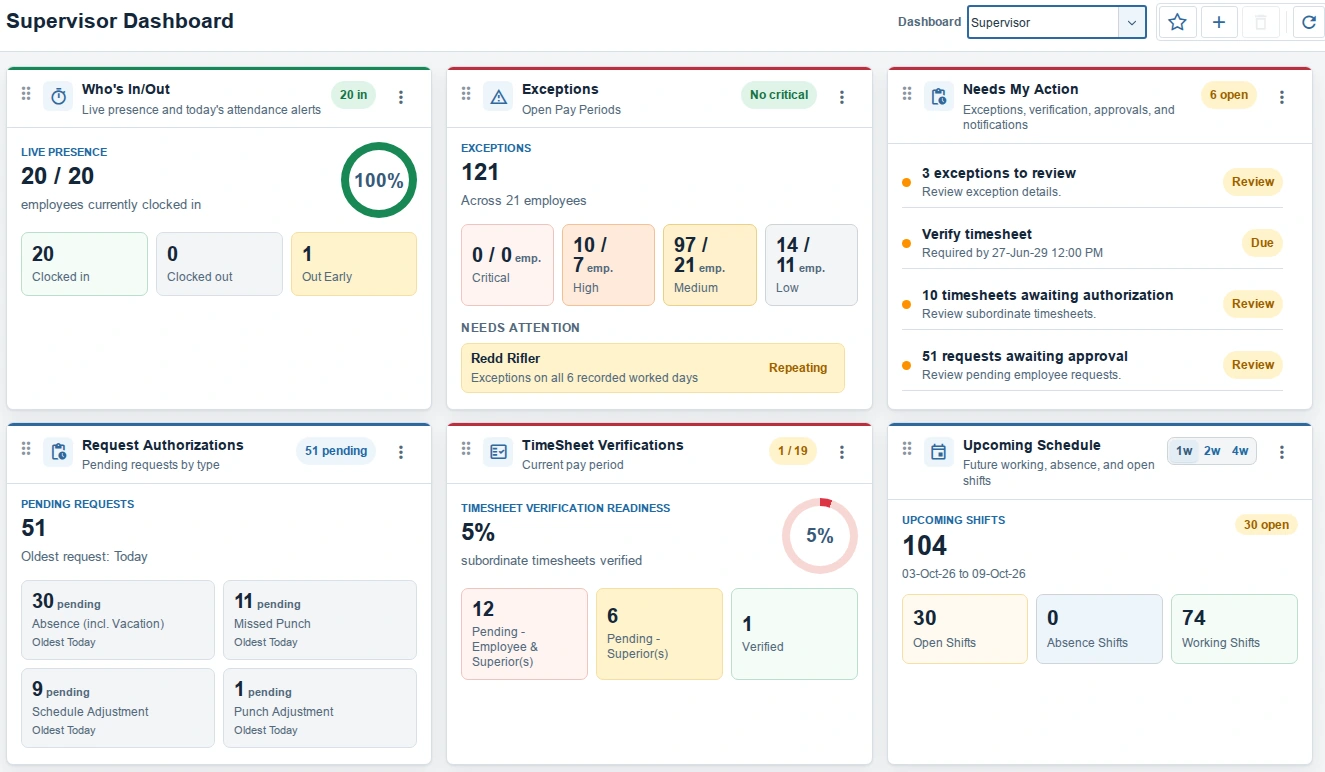
Task: Grab the TimeSheet Verifications drag handle
Action: click(x=466, y=449)
